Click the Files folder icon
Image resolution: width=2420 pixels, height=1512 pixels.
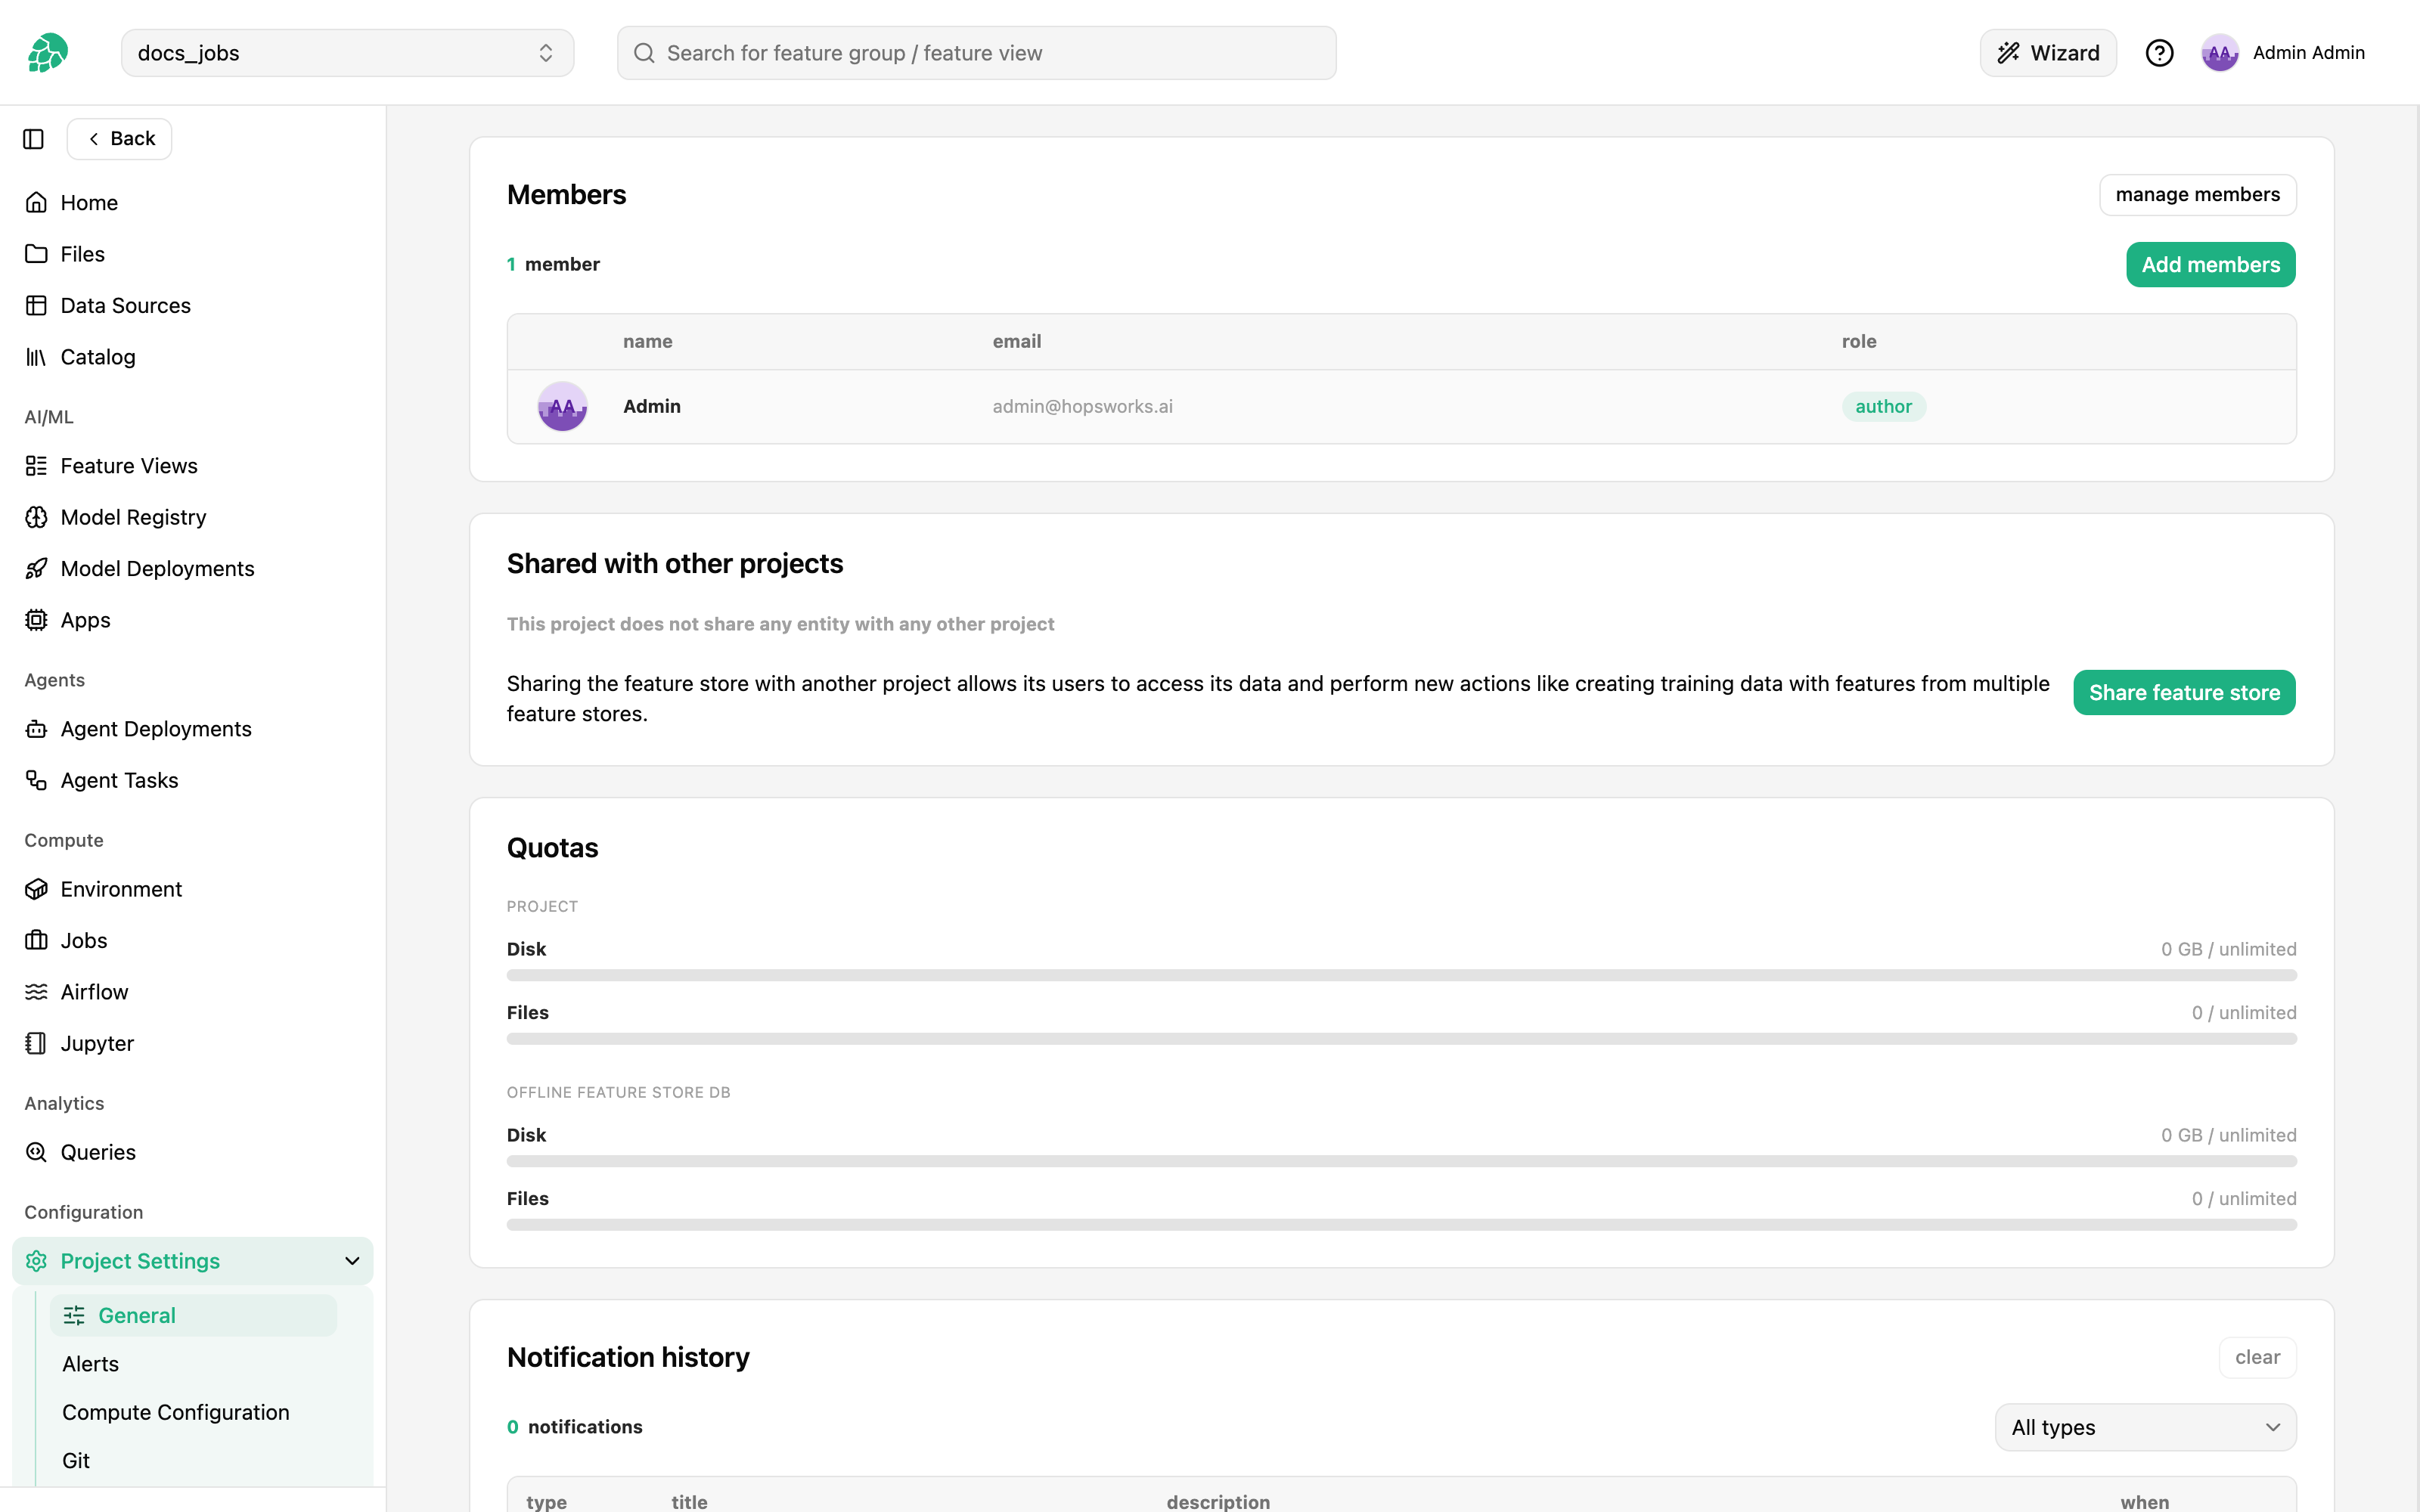point(36,254)
